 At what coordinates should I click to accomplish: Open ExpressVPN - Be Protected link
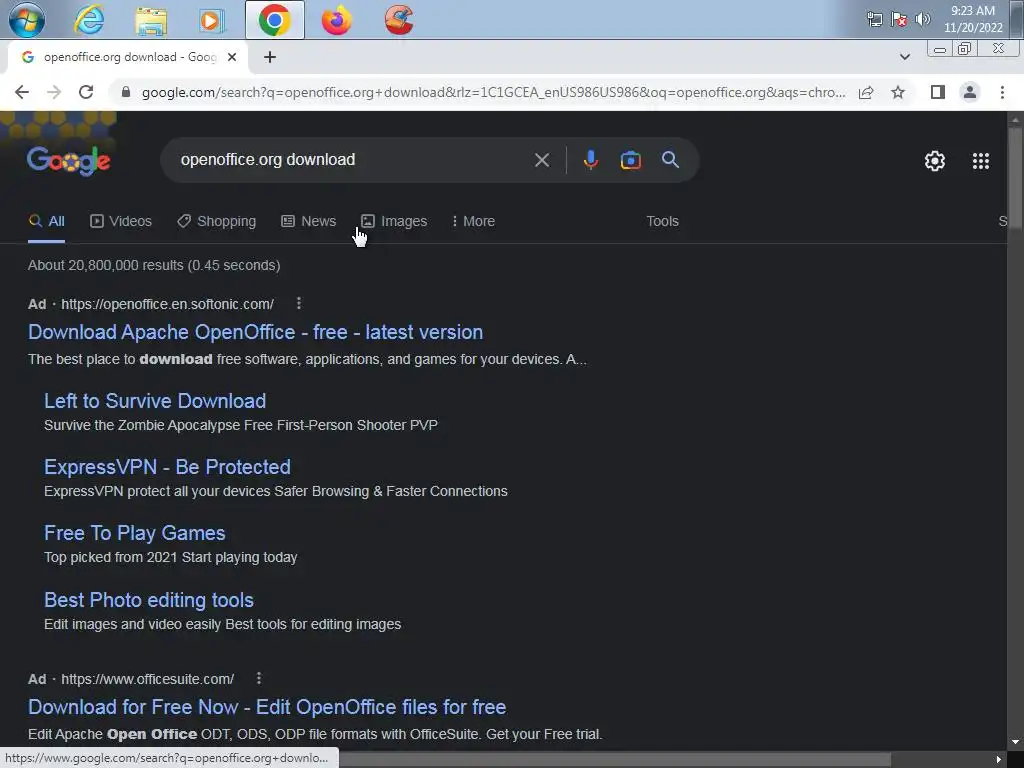[167, 467]
